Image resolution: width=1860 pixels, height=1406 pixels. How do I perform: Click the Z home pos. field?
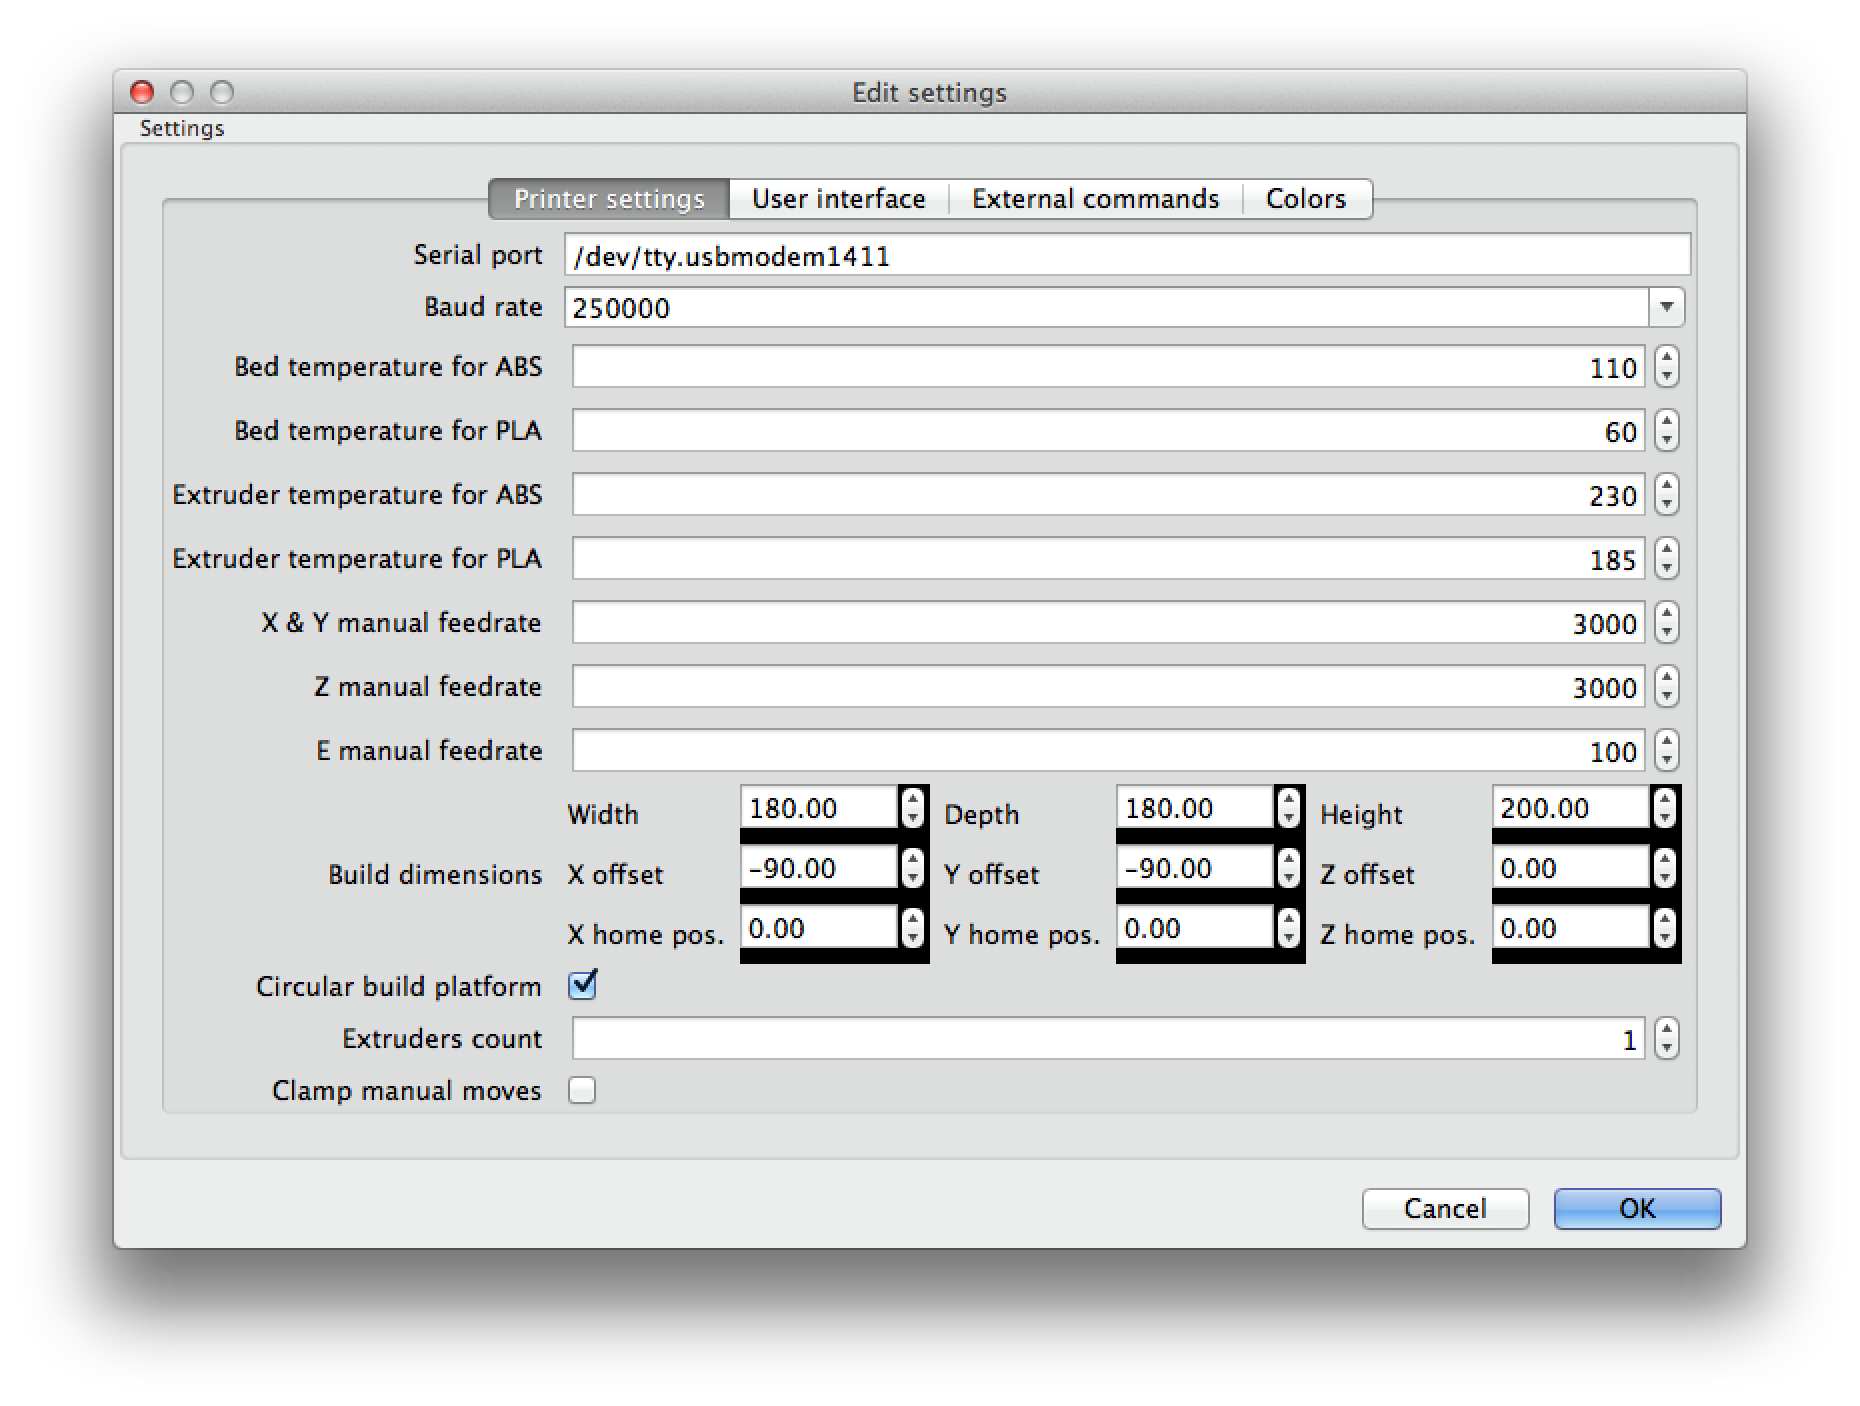point(1571,928)
